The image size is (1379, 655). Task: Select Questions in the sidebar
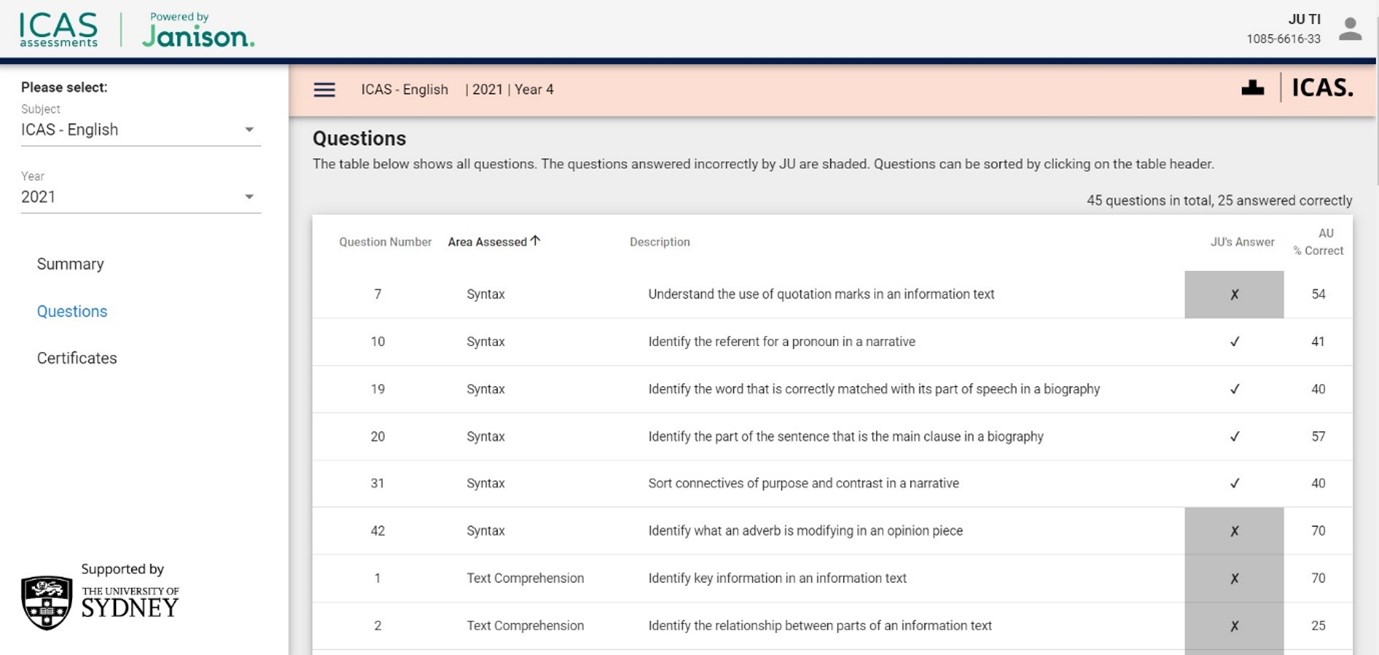click(x=72, y=311)
